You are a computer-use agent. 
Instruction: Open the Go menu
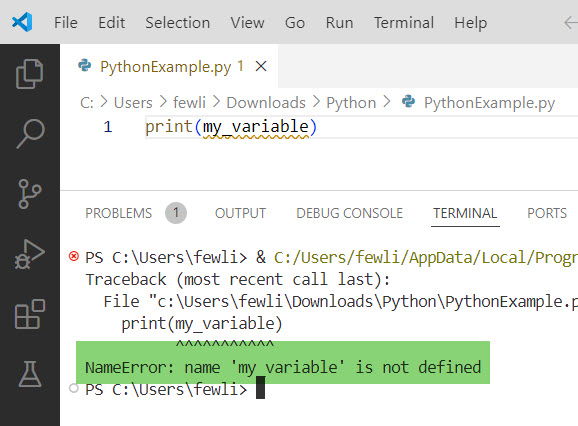(x=295, y=23)
